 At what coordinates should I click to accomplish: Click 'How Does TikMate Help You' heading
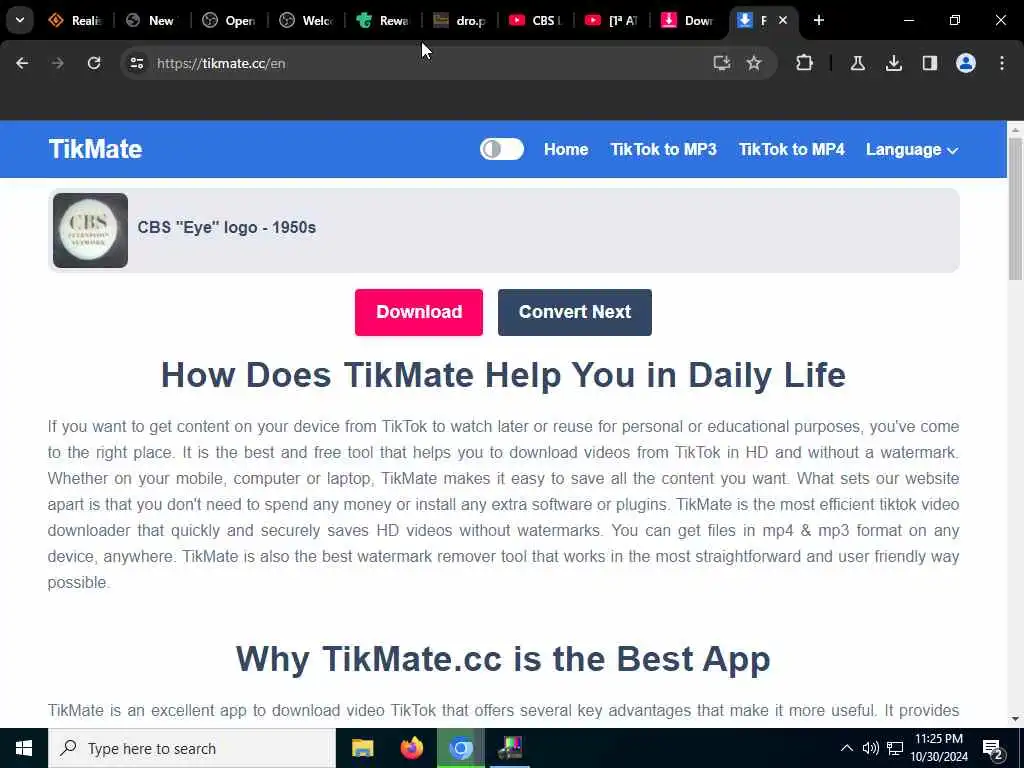pyautogui.click(x=503, y=375)
